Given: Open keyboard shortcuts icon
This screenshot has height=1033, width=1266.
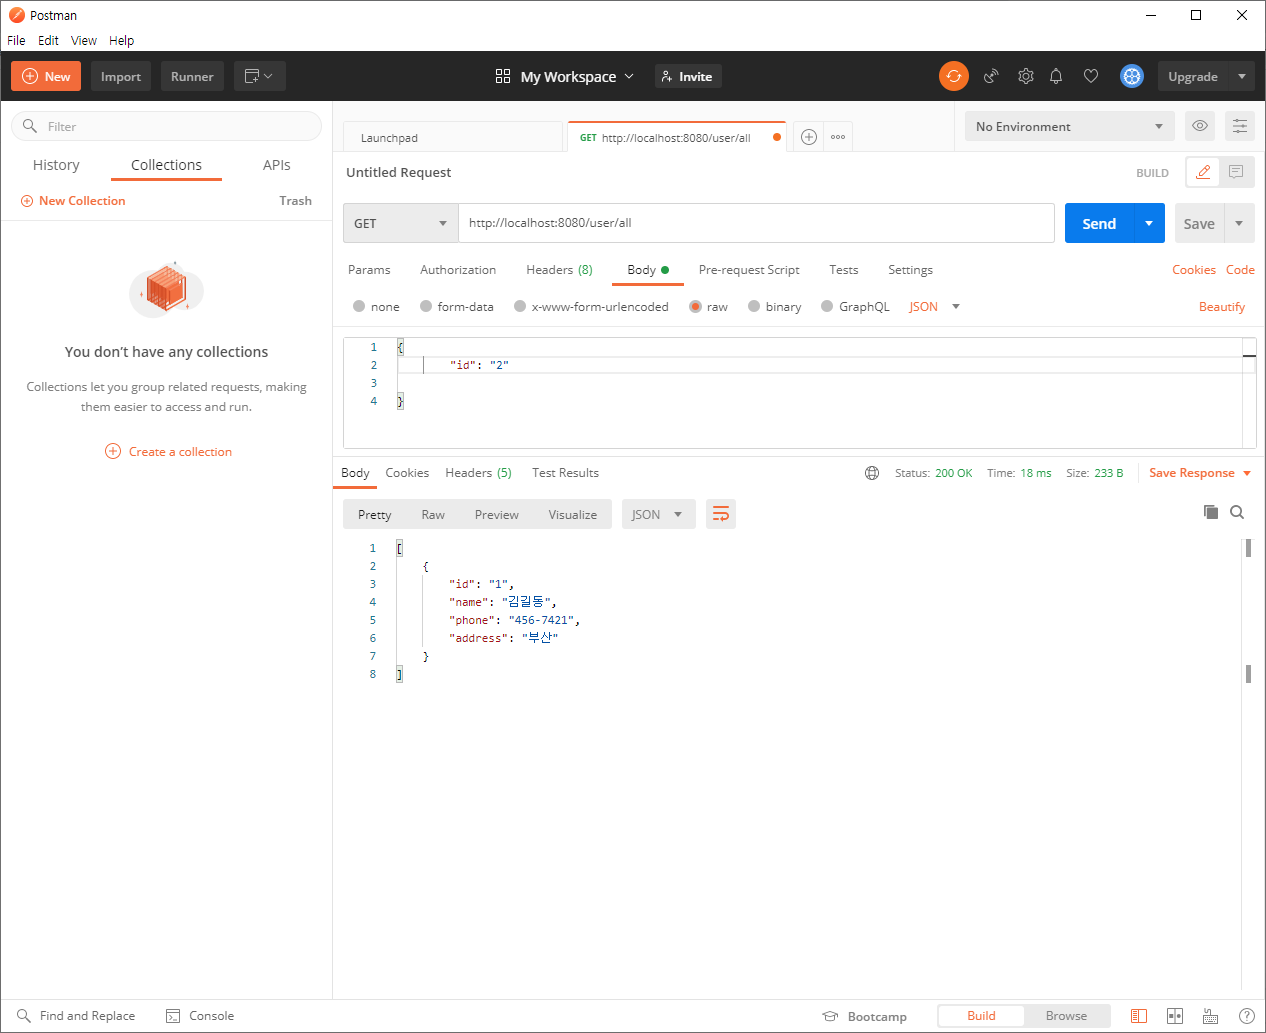Looking at the screenshot, I should (x=1210, y=1016).
